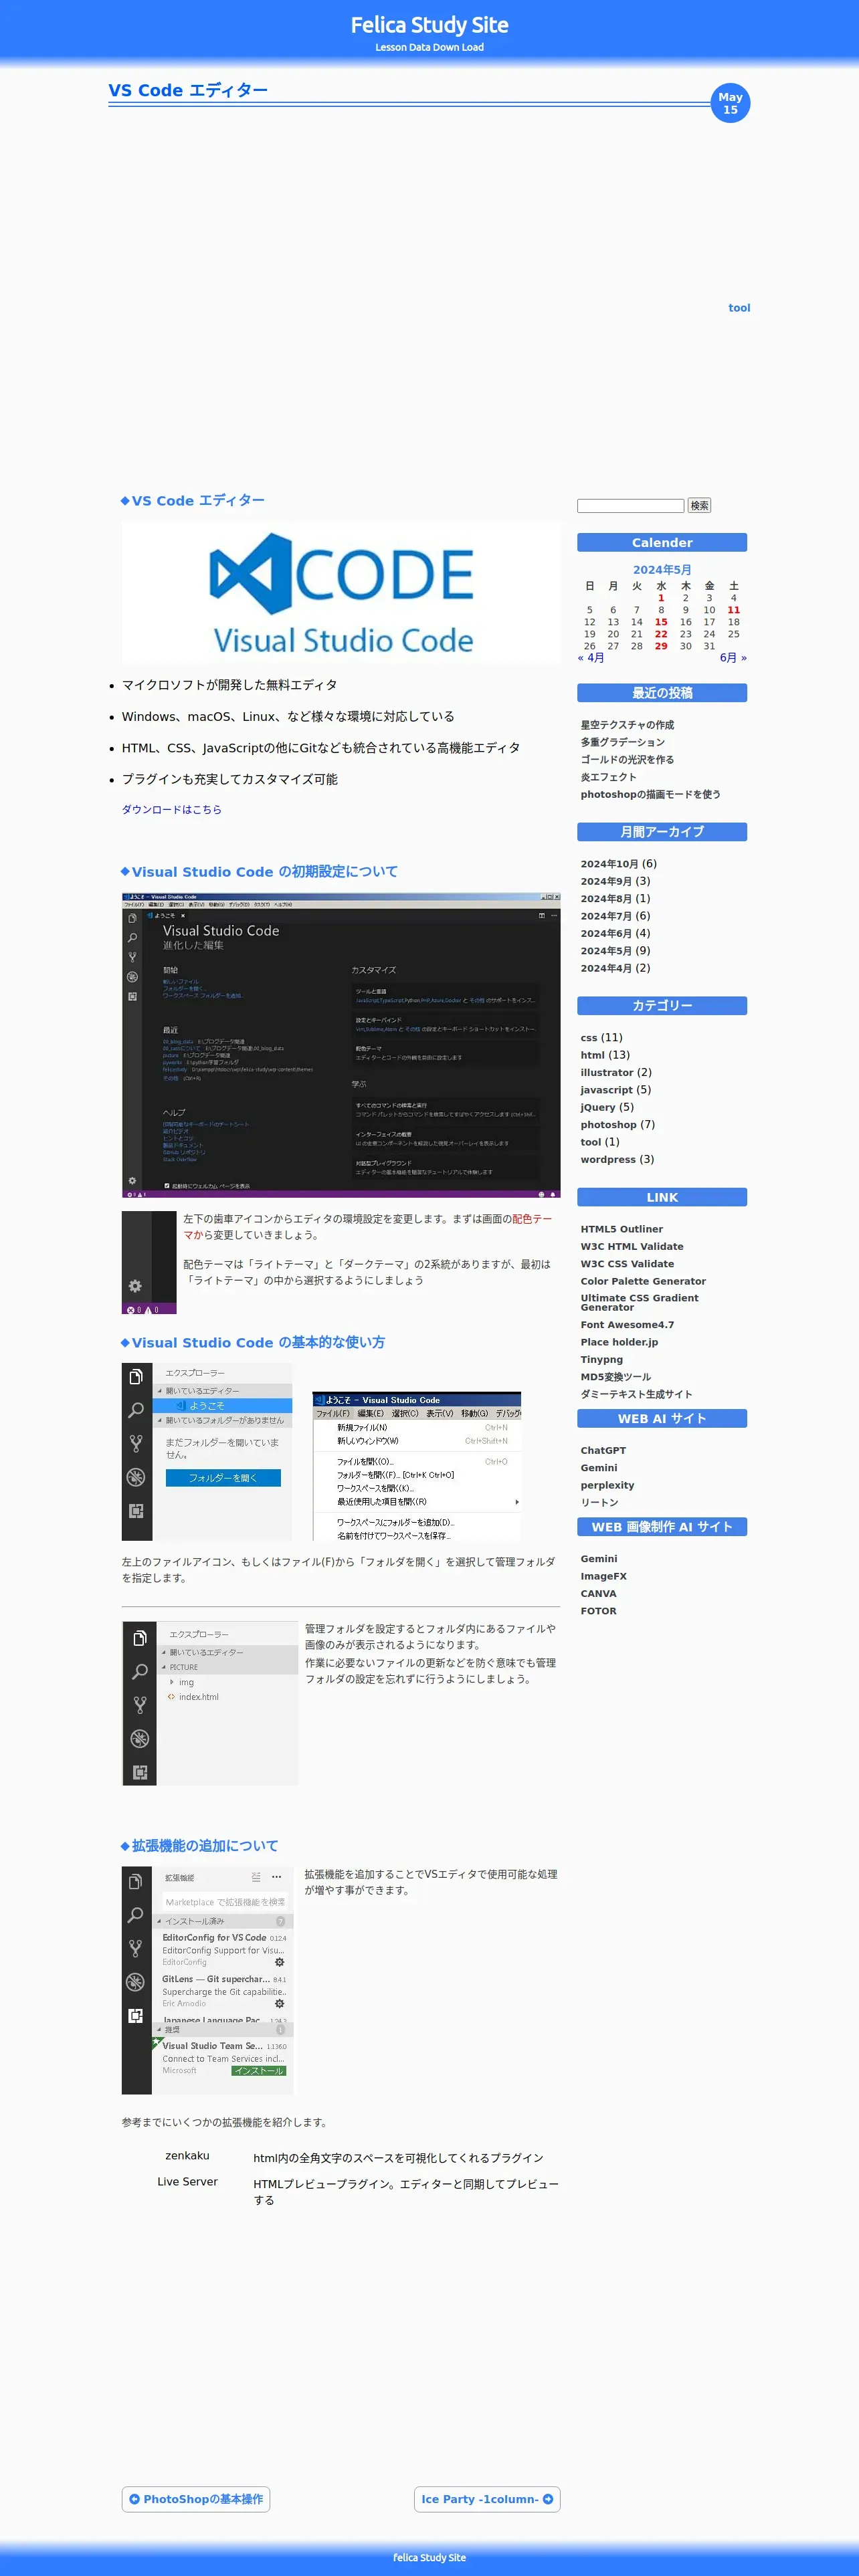
Task: Click the gear icon settings screenshot
Action: click(x=149, y=1262)
